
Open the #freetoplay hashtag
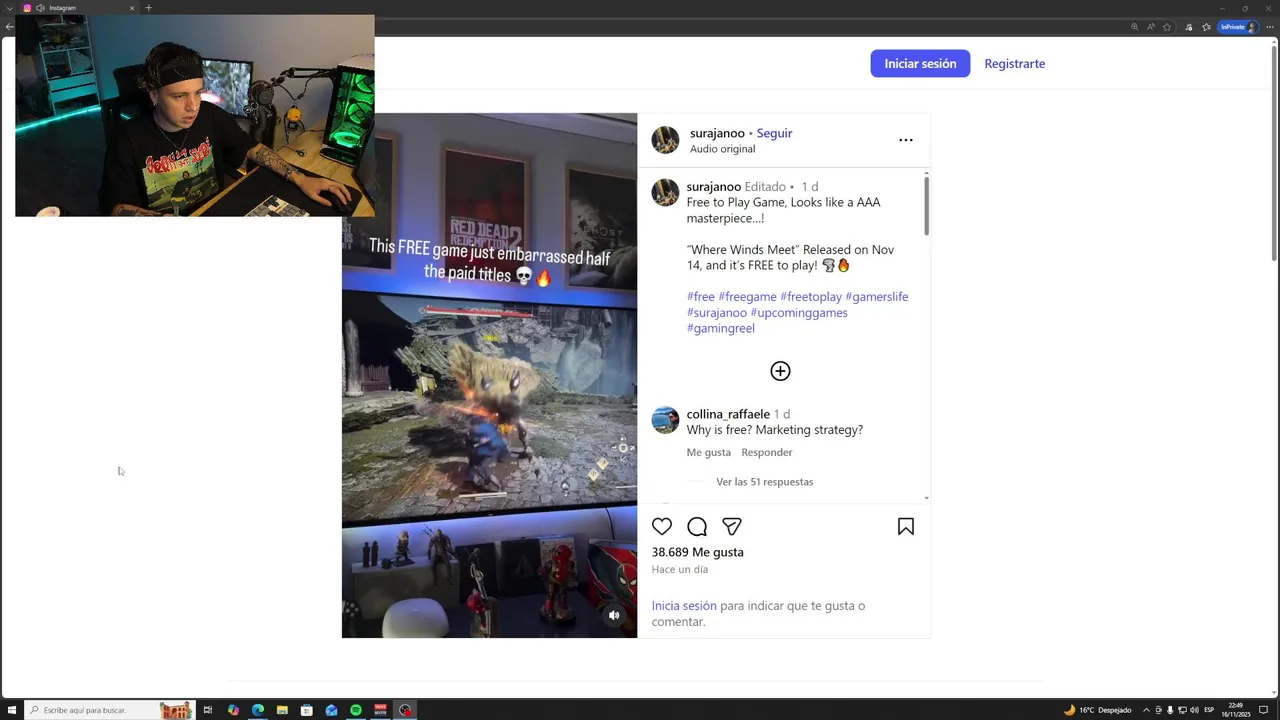pos(811,296)
